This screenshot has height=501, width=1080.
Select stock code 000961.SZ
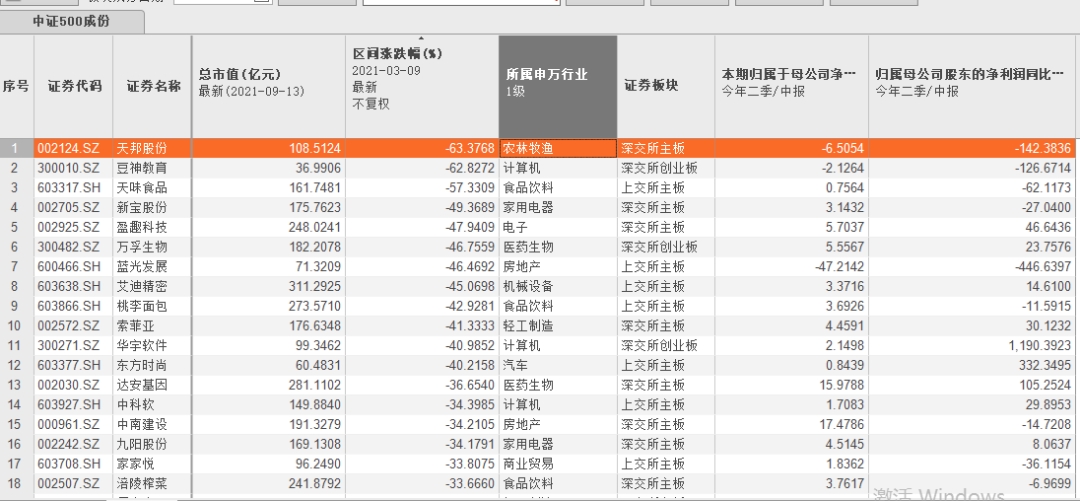click(74, 424)
